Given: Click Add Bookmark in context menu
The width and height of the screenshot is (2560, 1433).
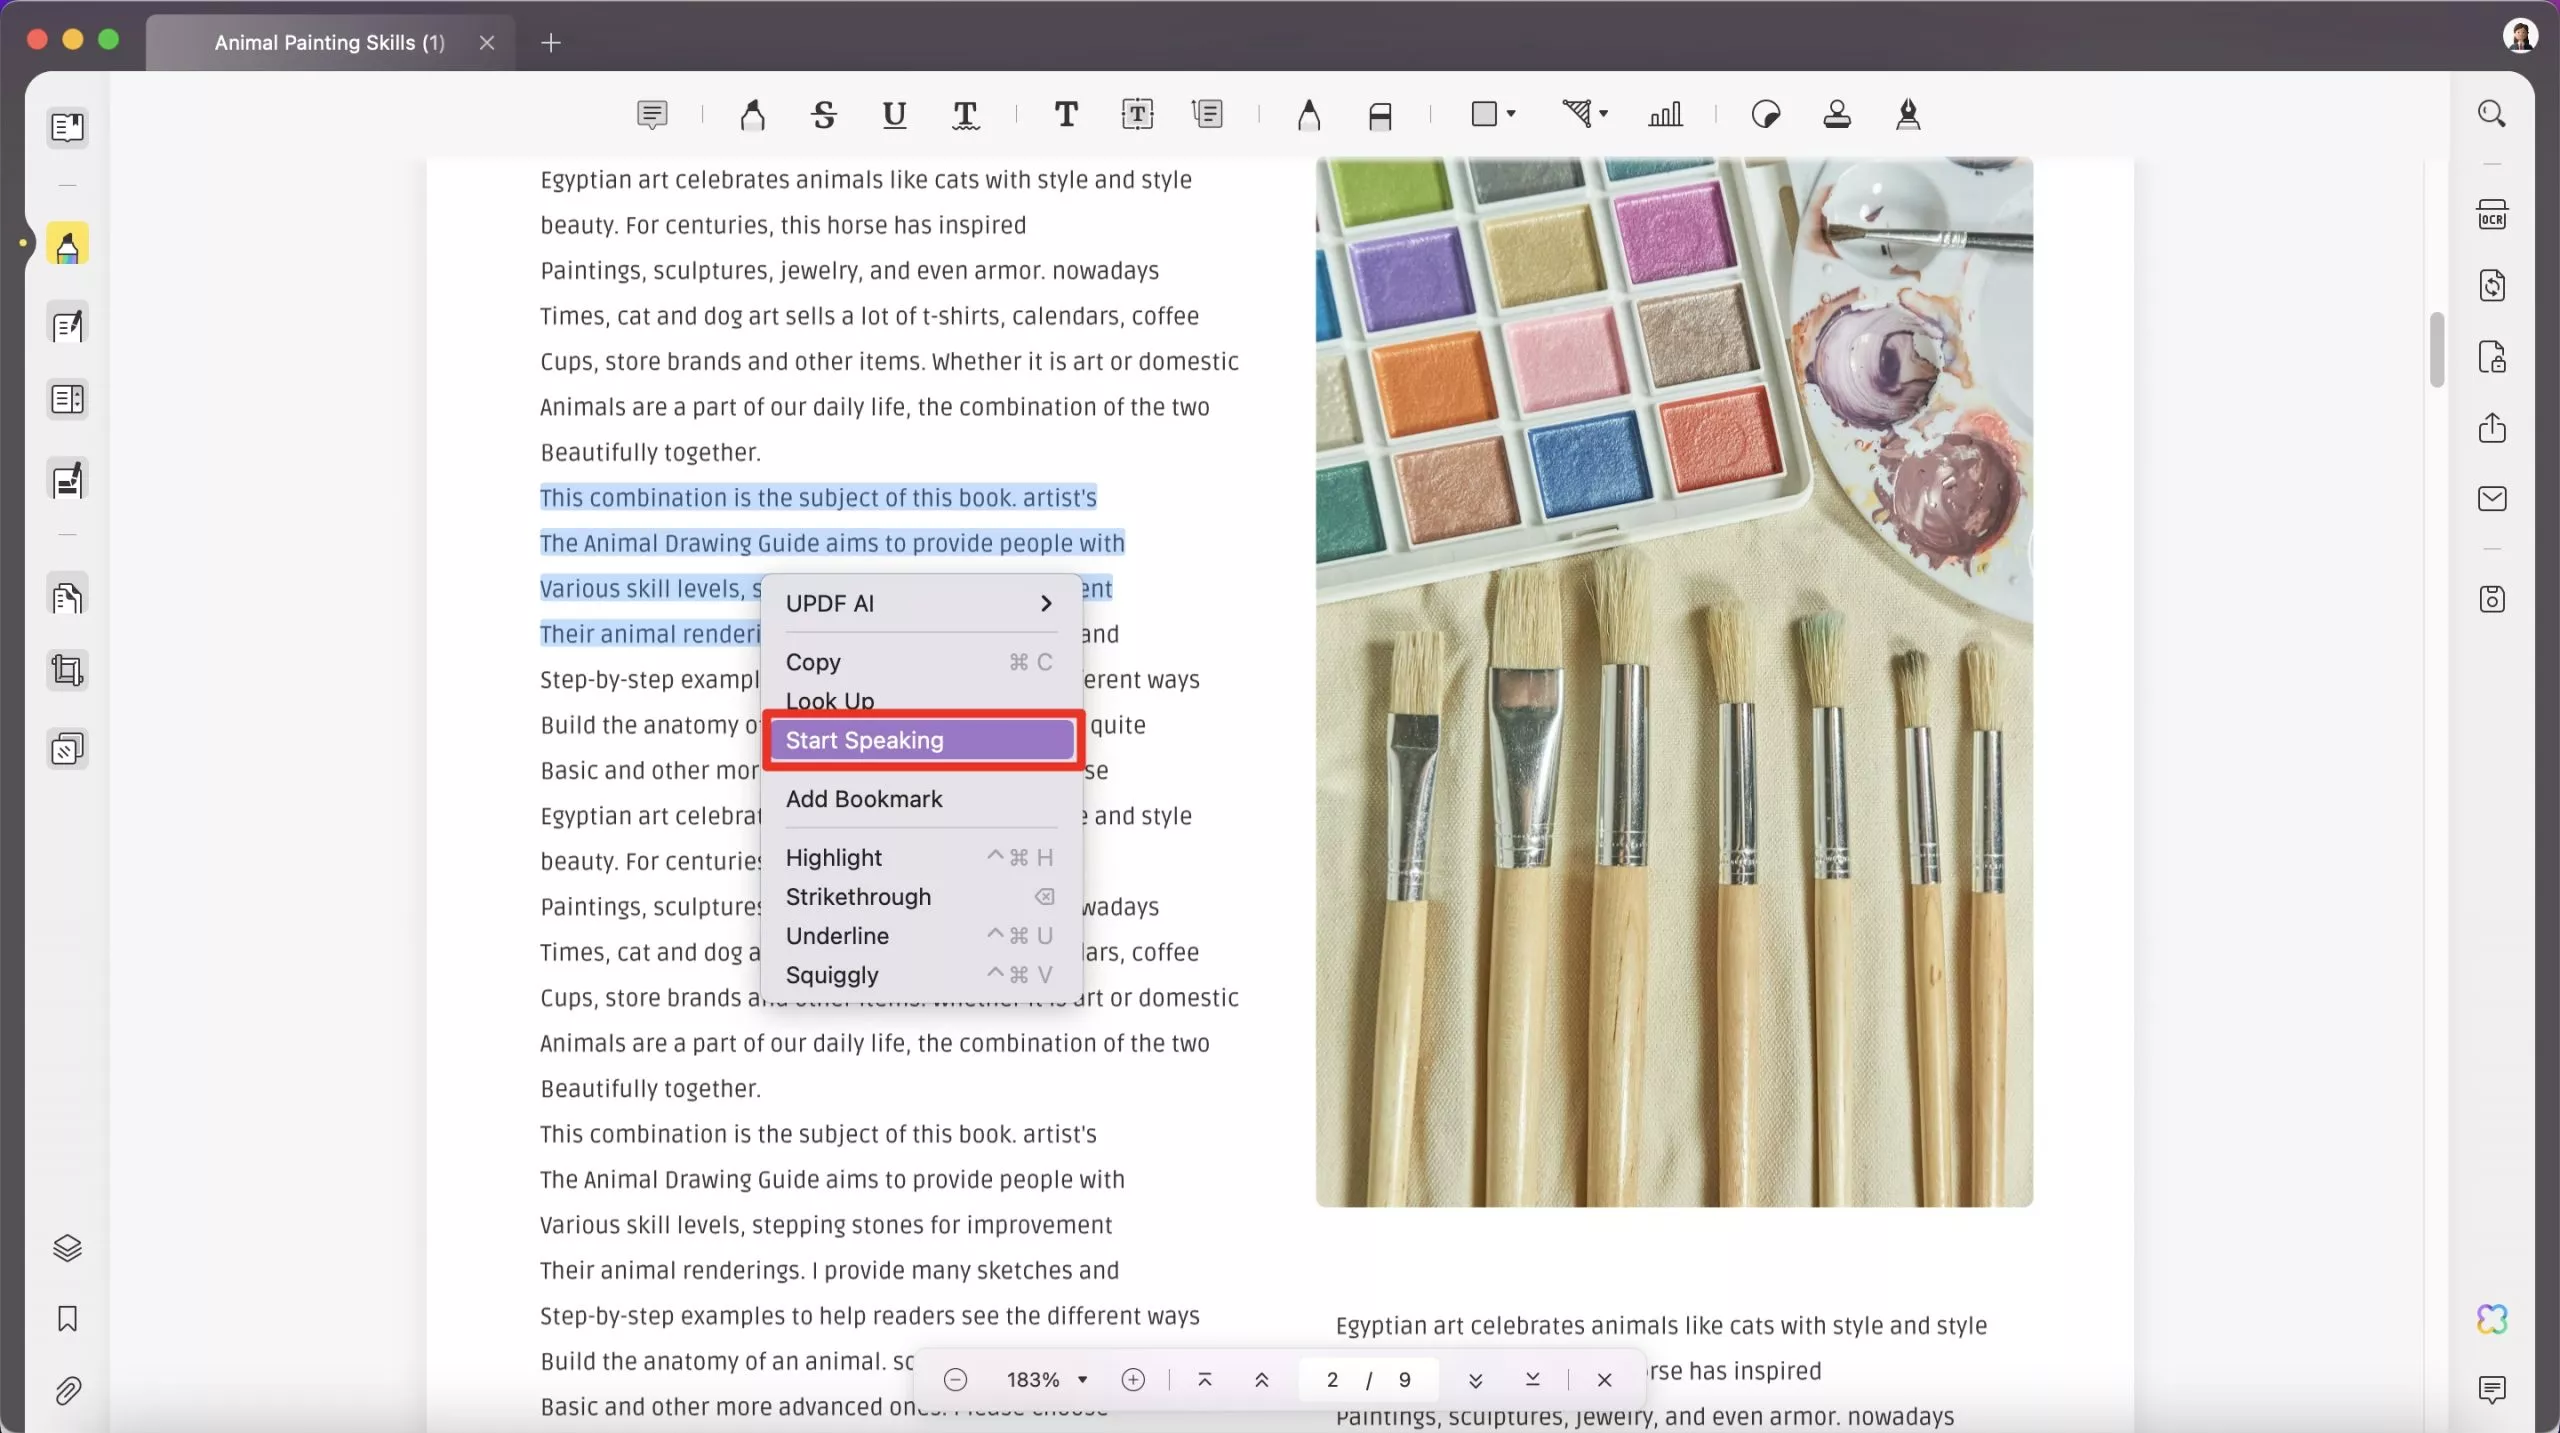Looking at the screenshot, I should pos(863,798).
